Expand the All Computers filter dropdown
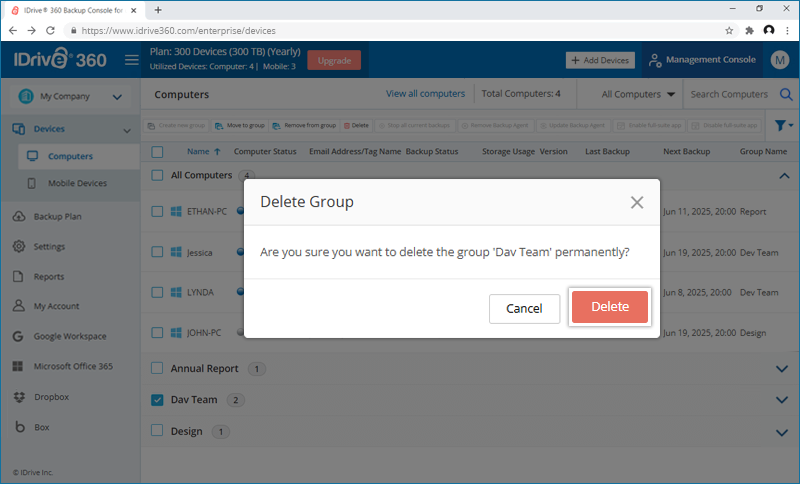800x484 pixels. (x=639, y=94)
